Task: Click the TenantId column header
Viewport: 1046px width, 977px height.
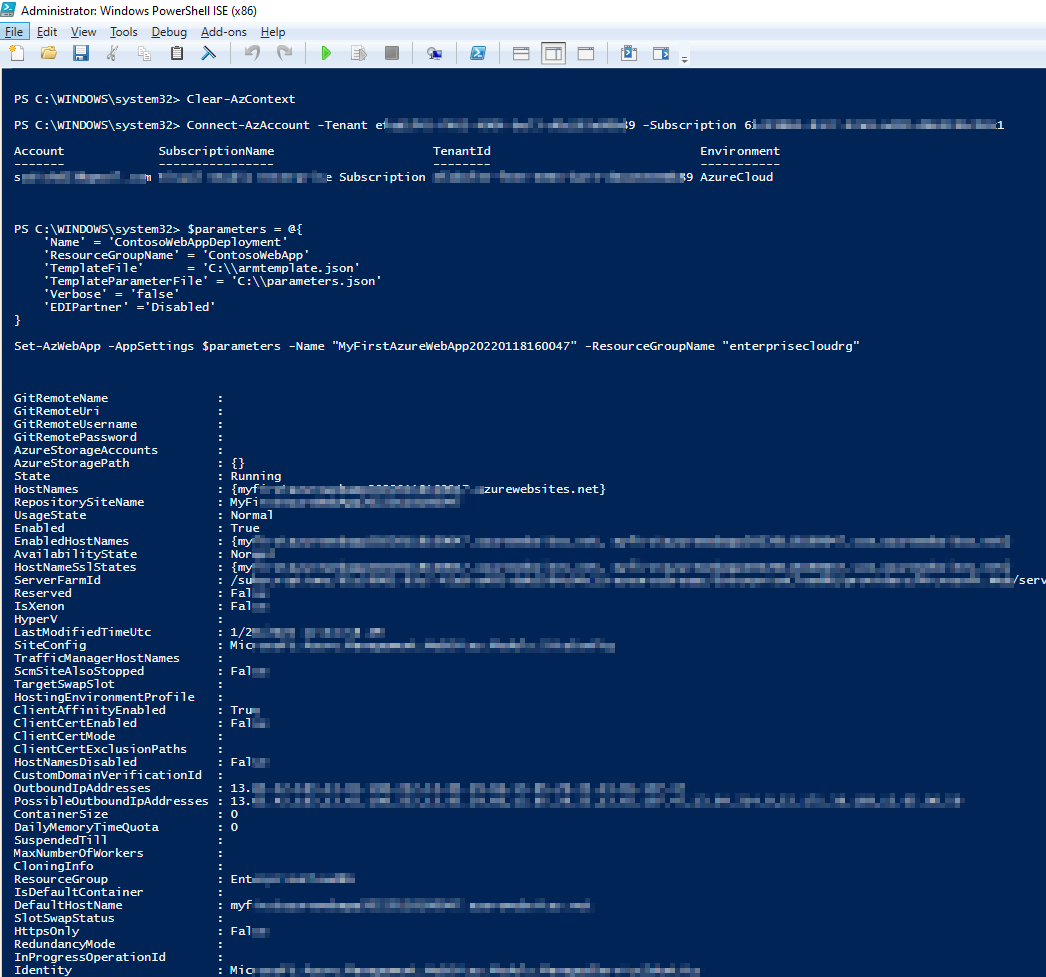Action: [x=462, y=151]
